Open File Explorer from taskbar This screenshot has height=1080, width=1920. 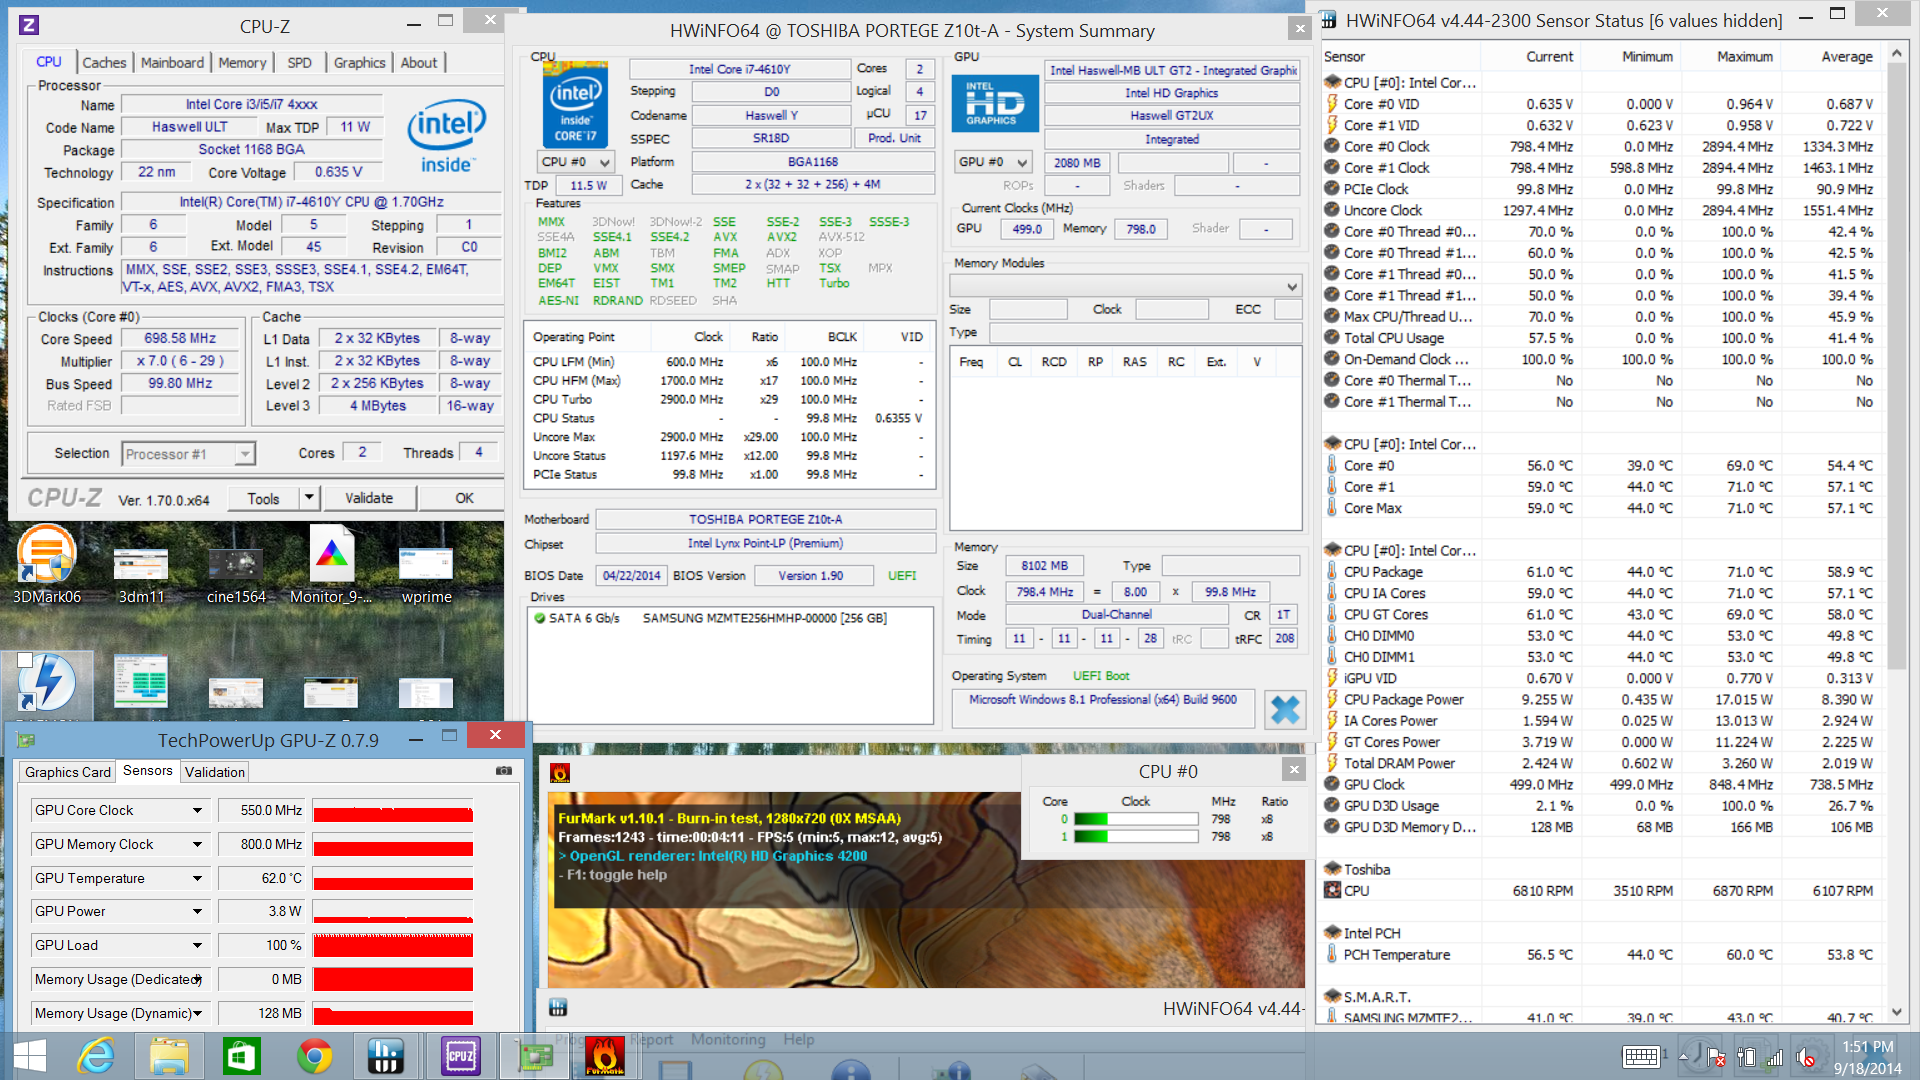[169, 1056]
